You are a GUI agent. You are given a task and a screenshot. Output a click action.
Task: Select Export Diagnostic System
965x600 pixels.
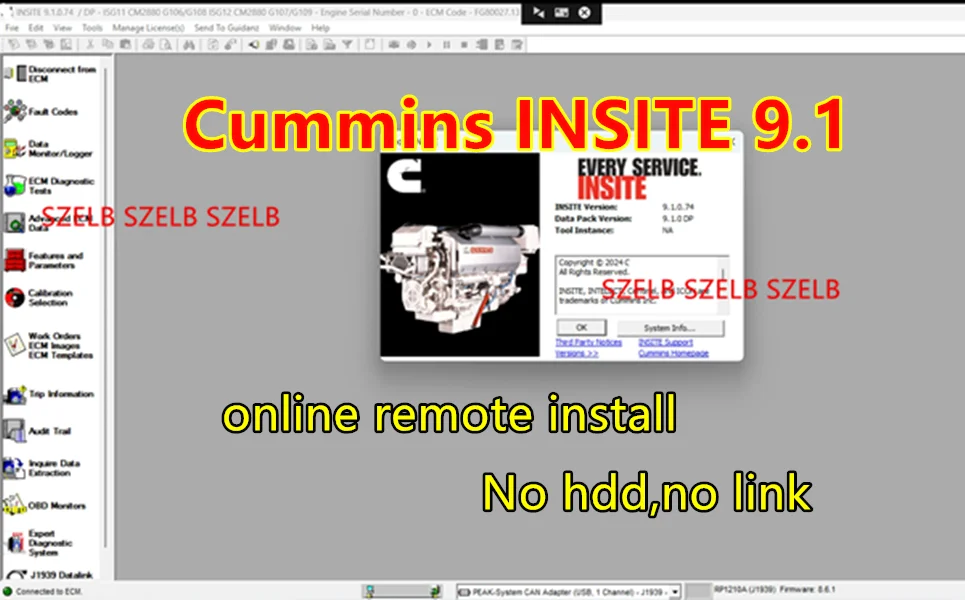pos(38,543)
